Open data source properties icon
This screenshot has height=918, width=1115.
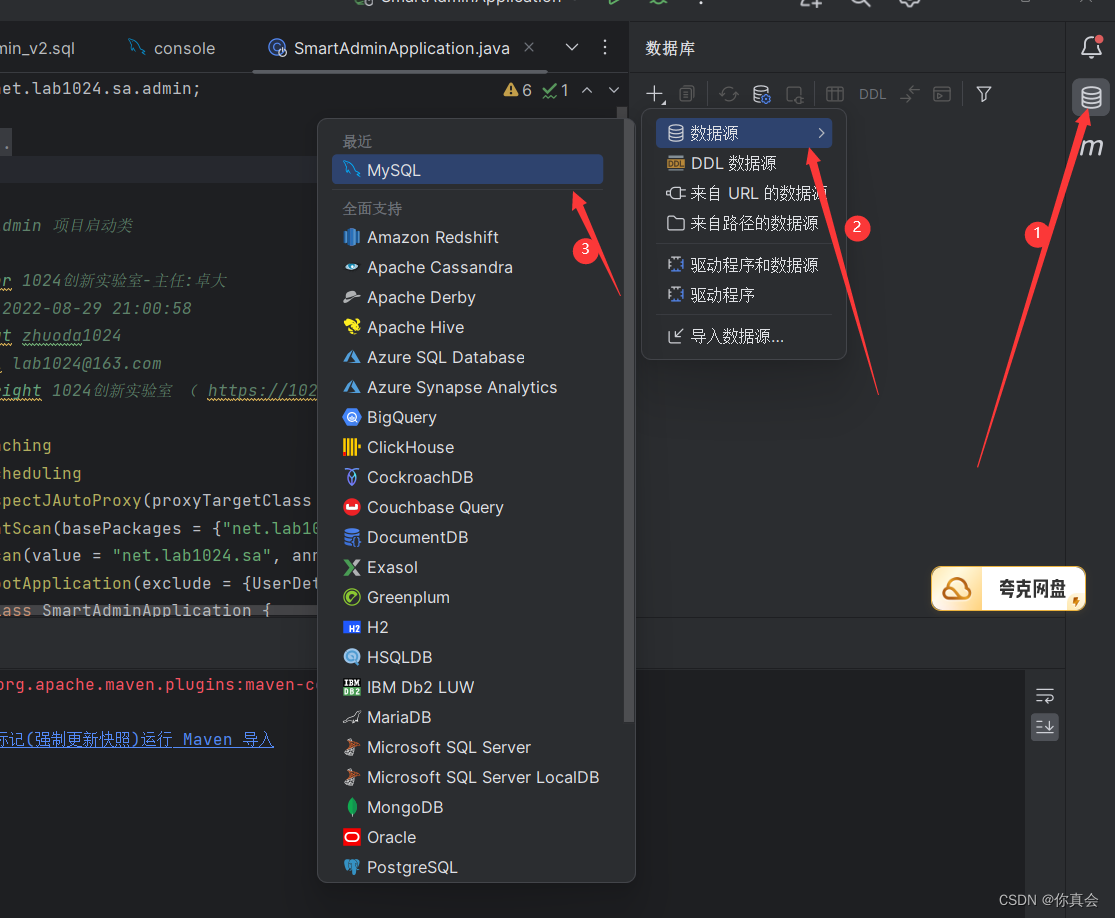pos(762,94)
